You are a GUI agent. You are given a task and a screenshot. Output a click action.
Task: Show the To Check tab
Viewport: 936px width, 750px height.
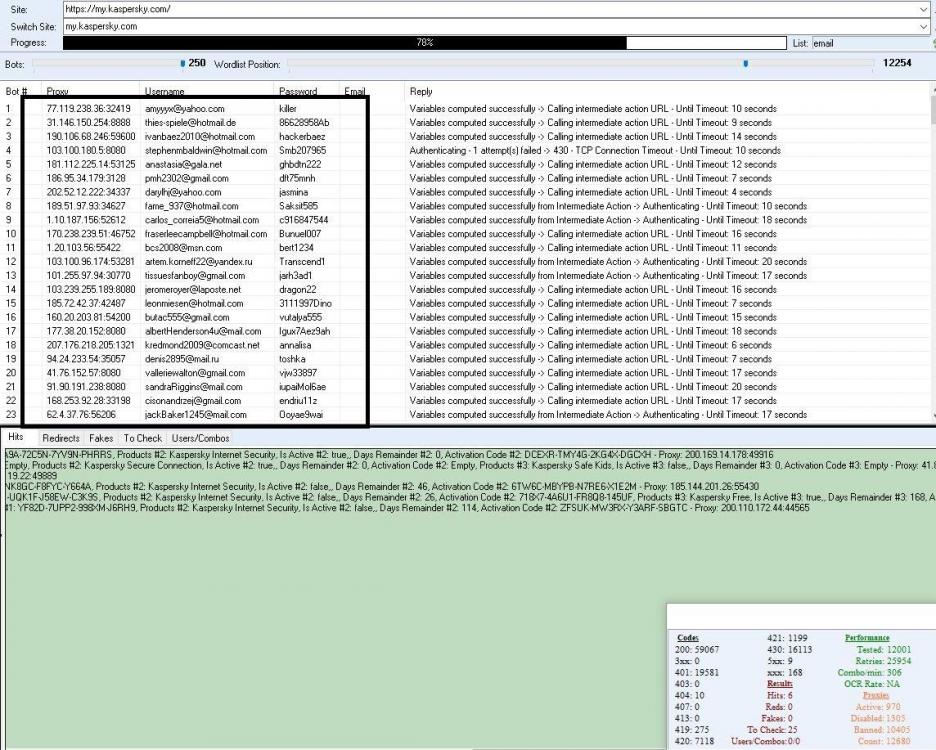tap(142, 438)
